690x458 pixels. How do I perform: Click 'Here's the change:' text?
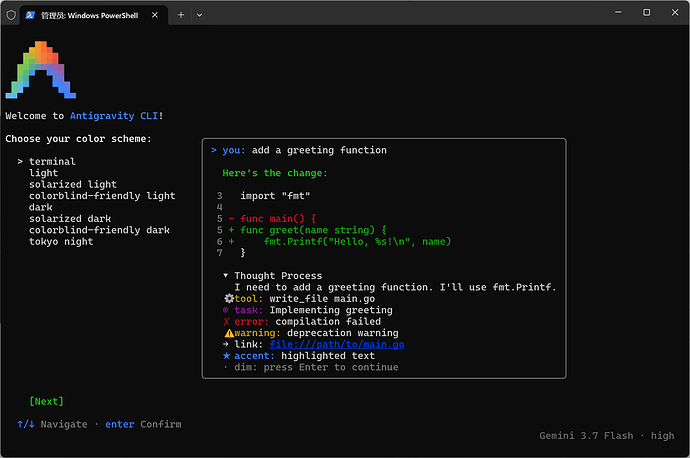275,173
